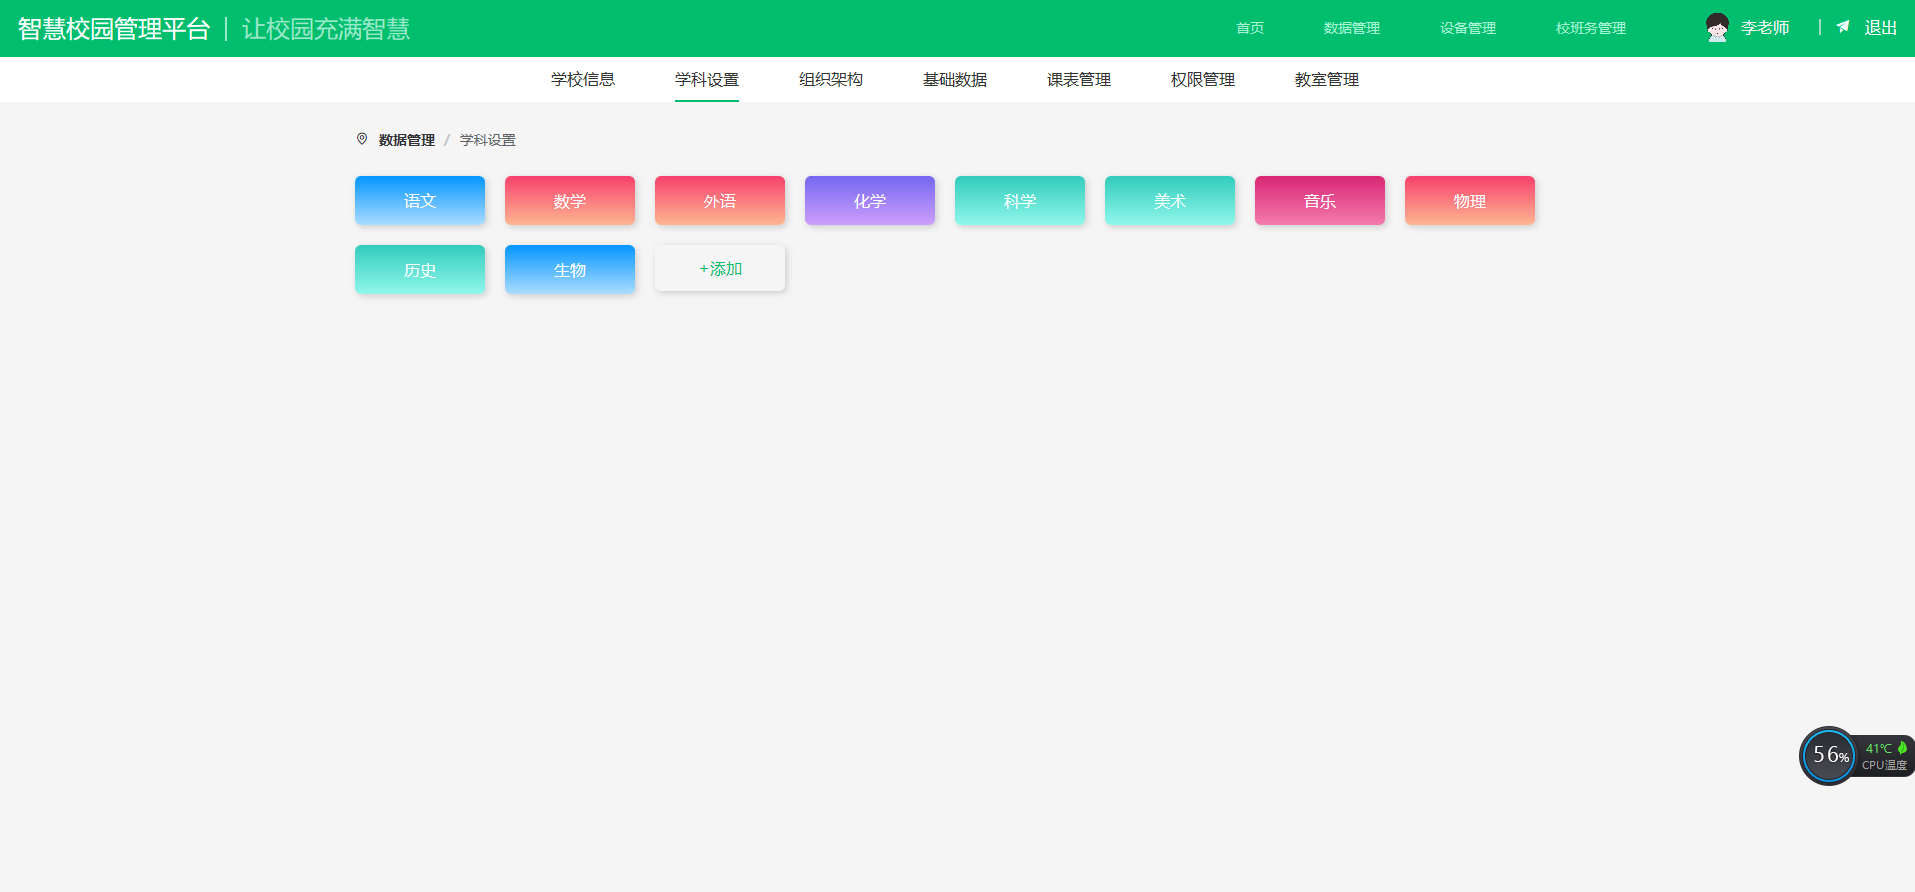This screenshot has width=1915, height=892.
Task: Open the 设备管理 top menu
Action: click(x=1467, y=28)
